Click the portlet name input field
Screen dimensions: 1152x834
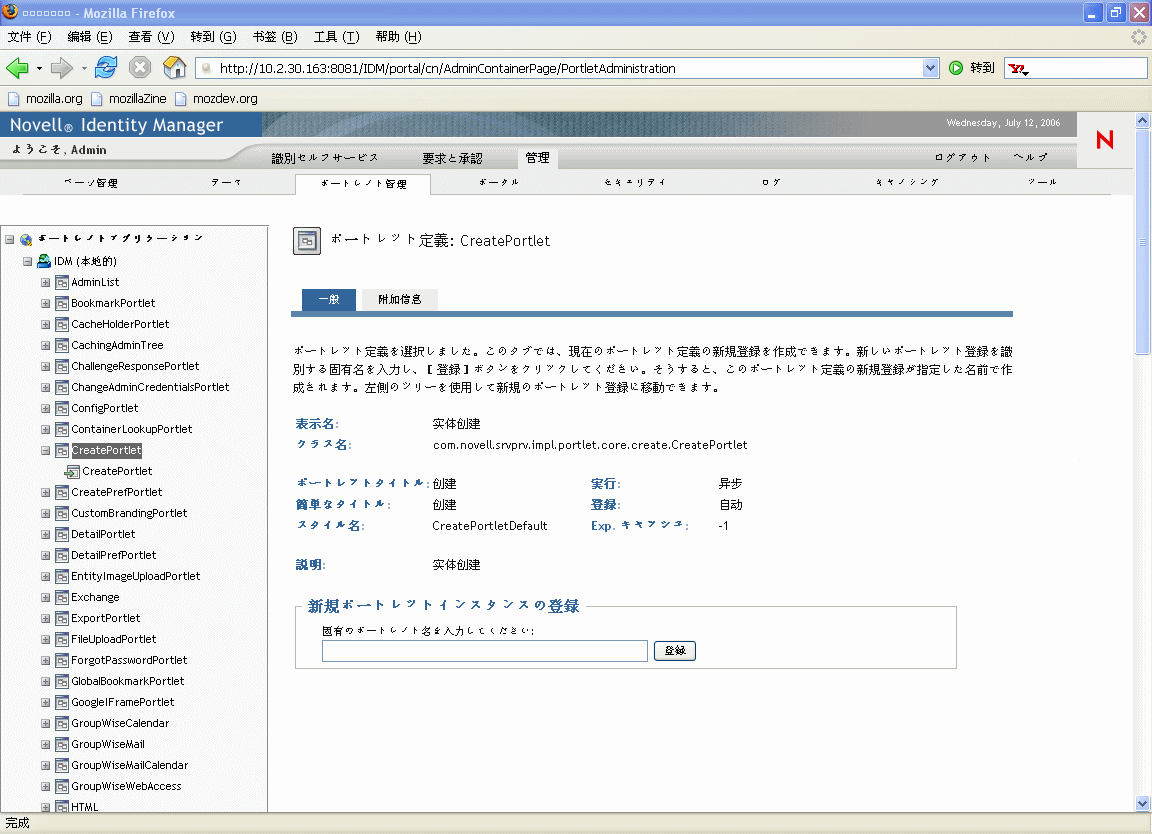[x=483, y=650]
